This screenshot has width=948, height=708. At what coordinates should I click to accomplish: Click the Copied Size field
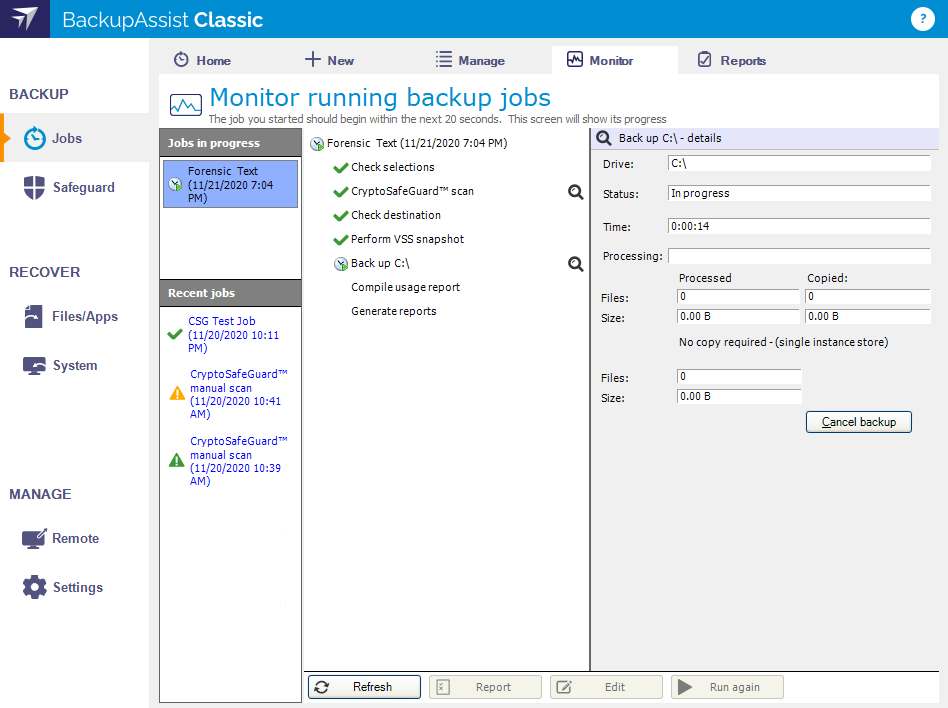click(868, 316)
